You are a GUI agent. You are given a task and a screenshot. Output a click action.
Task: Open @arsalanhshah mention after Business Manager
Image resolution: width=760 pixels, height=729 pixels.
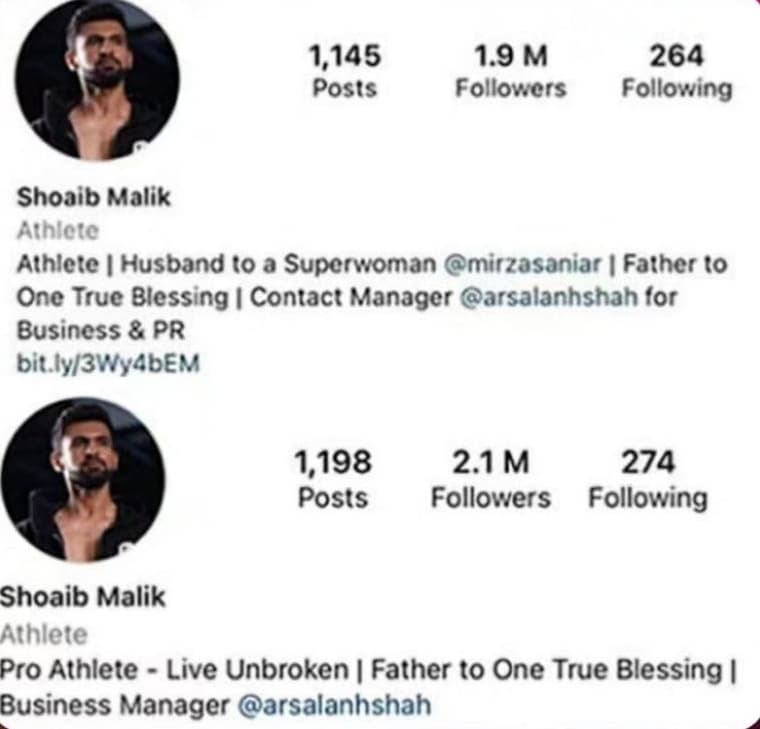pyautogui.click(x=334, y=704)
